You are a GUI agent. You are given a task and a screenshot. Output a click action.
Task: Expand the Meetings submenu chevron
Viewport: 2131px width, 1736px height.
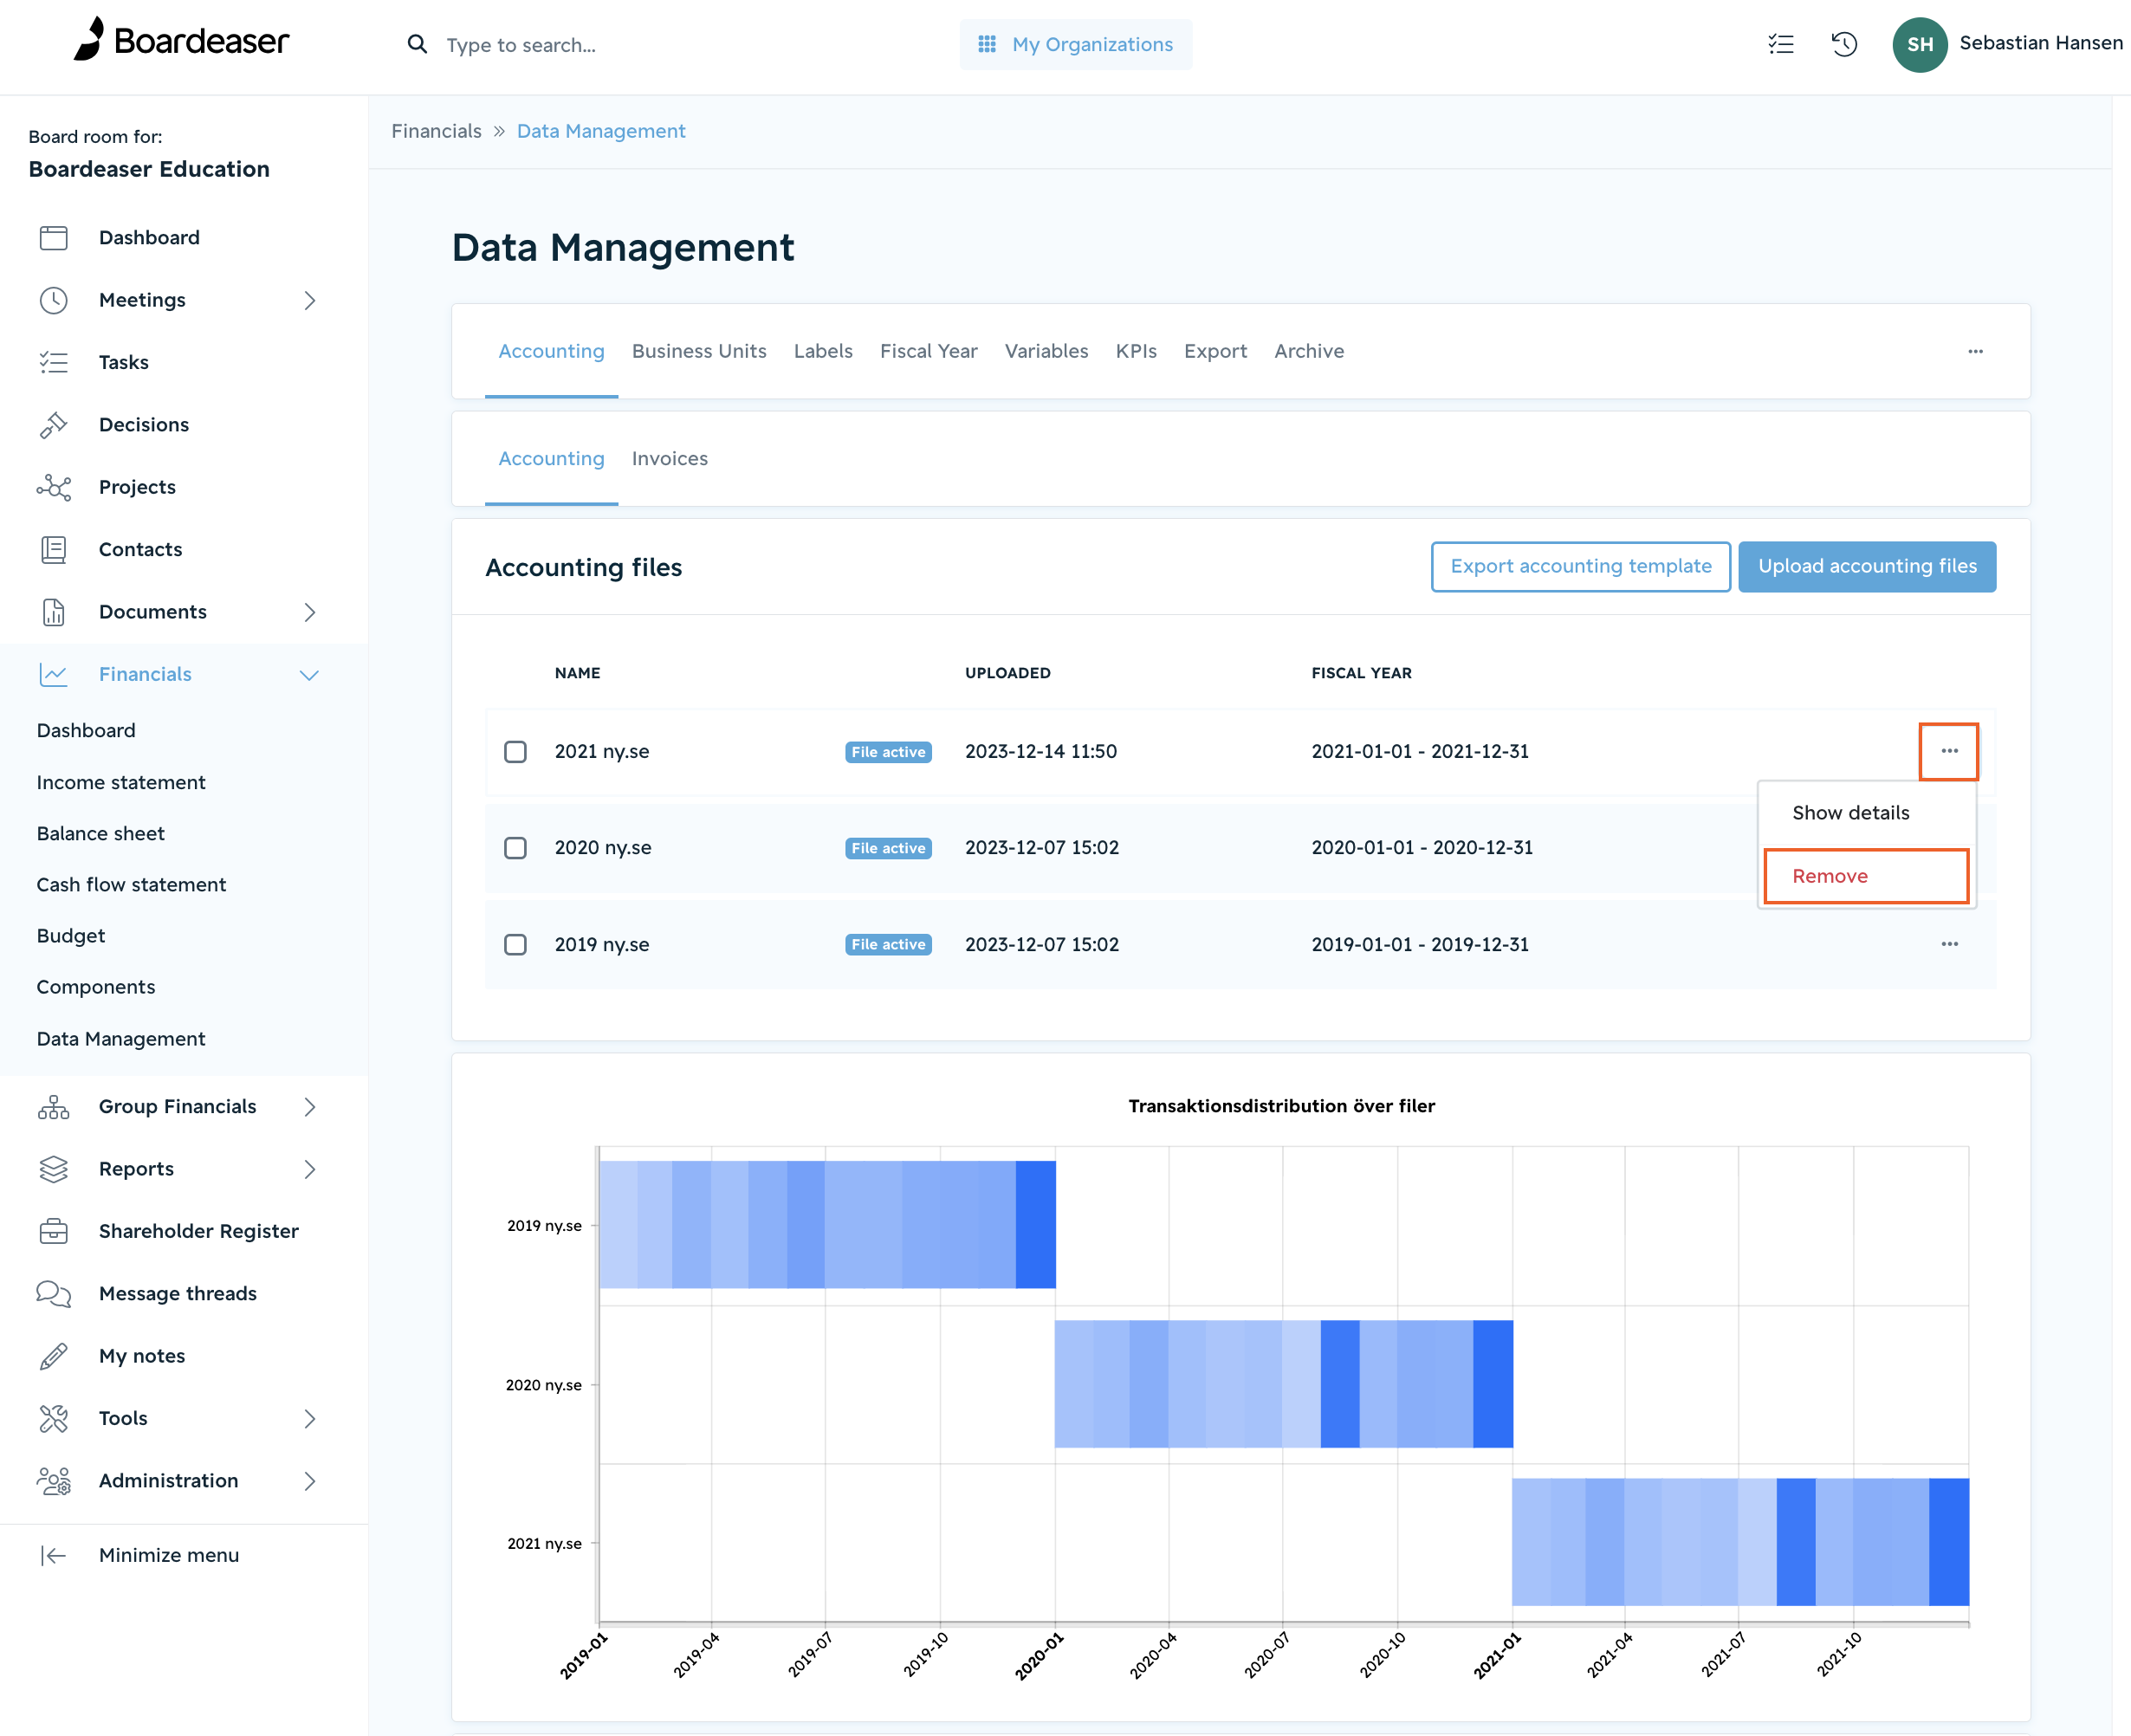point(310,300)
